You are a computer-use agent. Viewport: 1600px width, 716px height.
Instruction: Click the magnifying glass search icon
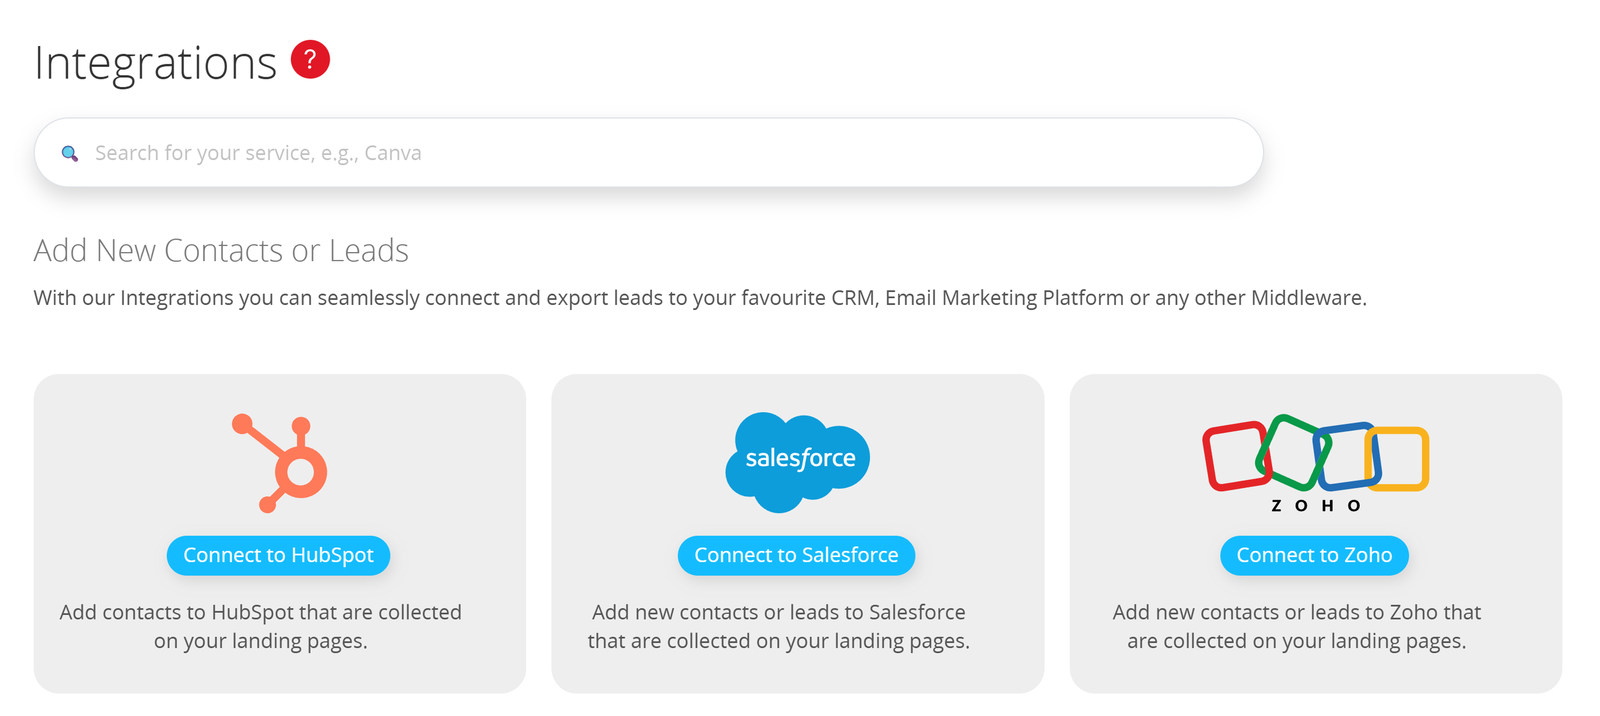(70, 153)
